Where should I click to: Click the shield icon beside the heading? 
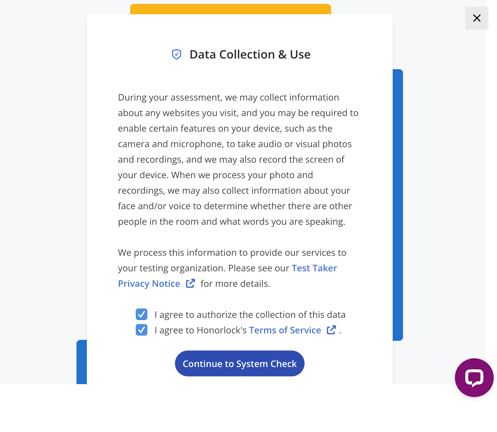(176, 54)
